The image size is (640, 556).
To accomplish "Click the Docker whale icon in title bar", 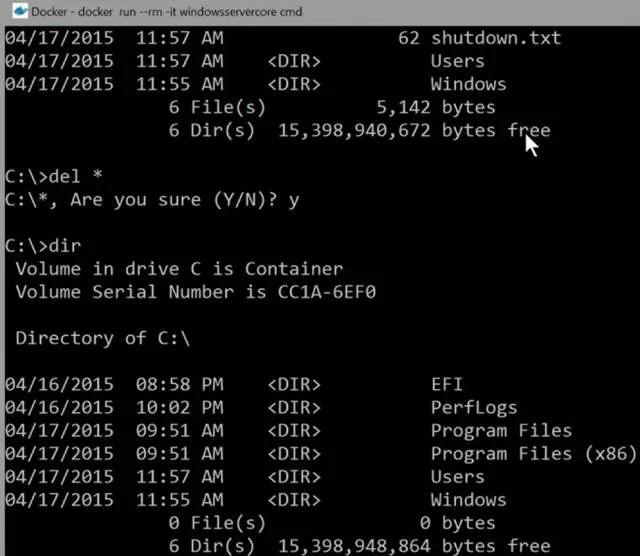I will 20,11.
